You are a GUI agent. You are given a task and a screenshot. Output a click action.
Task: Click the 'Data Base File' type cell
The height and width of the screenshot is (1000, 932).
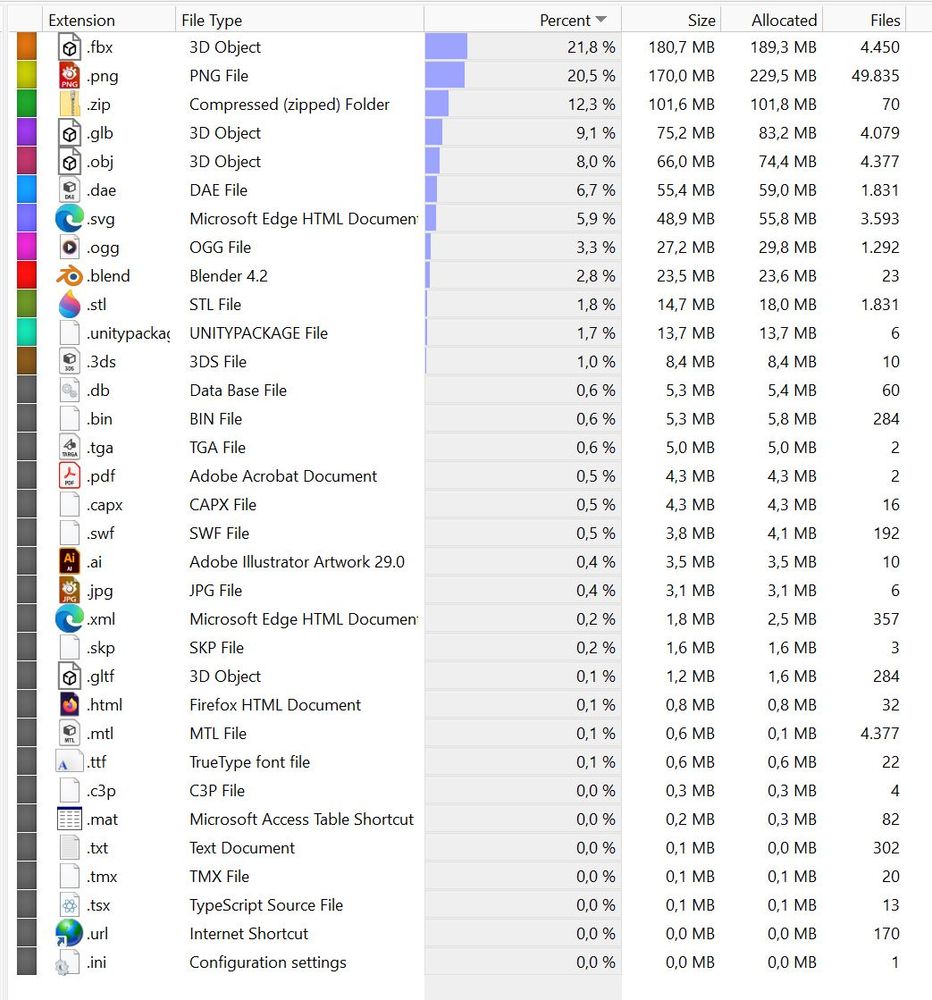[238, 390]
